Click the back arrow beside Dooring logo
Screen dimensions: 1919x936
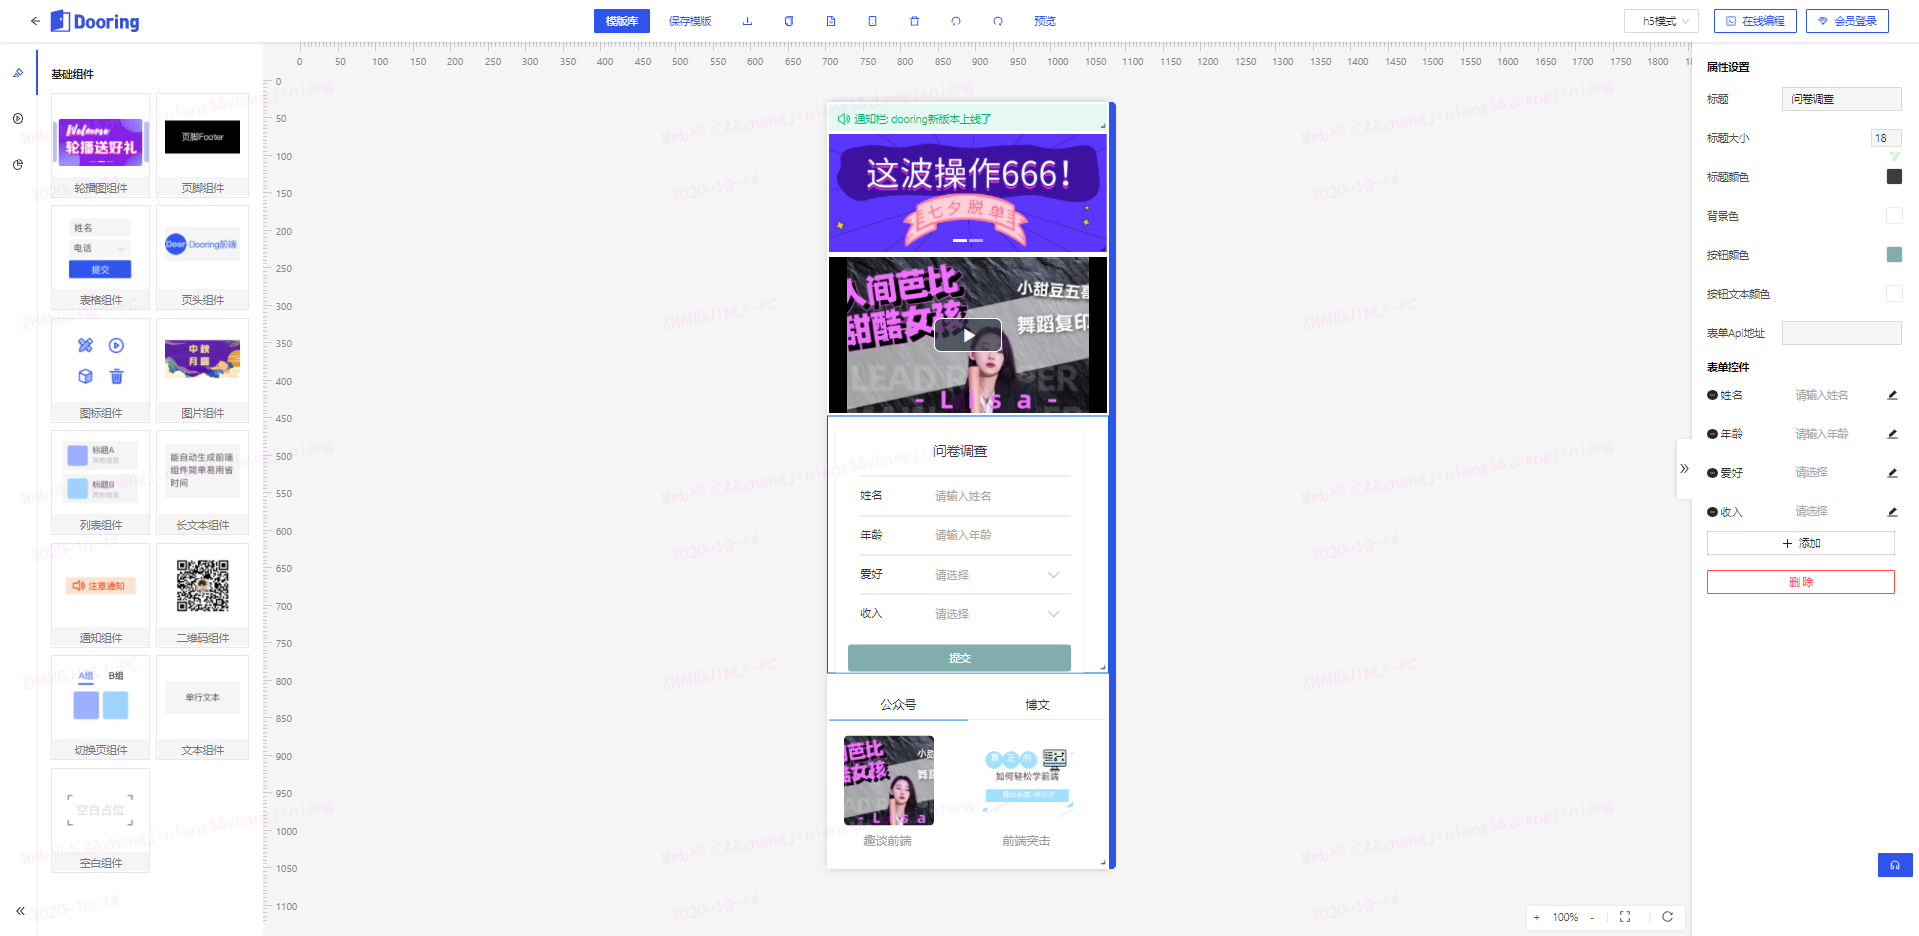[x=35, y=21]
